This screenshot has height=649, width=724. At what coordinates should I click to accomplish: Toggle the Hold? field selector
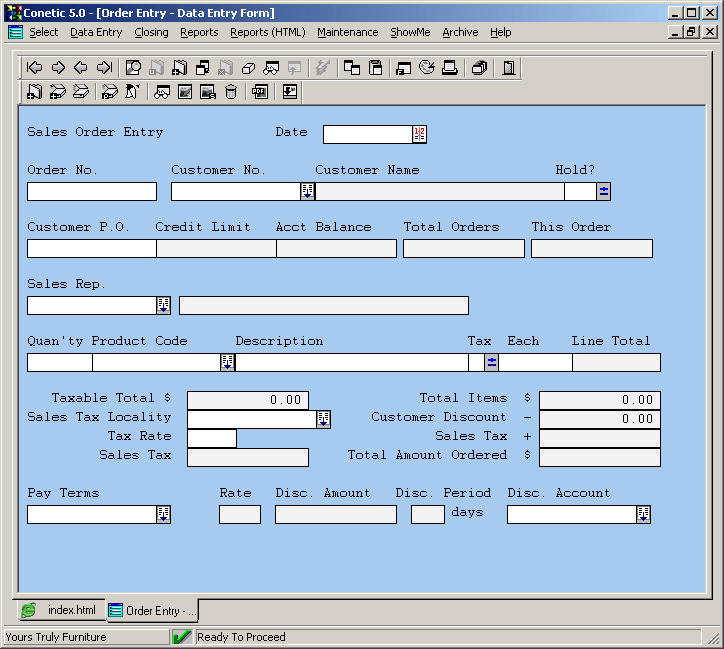604,191
